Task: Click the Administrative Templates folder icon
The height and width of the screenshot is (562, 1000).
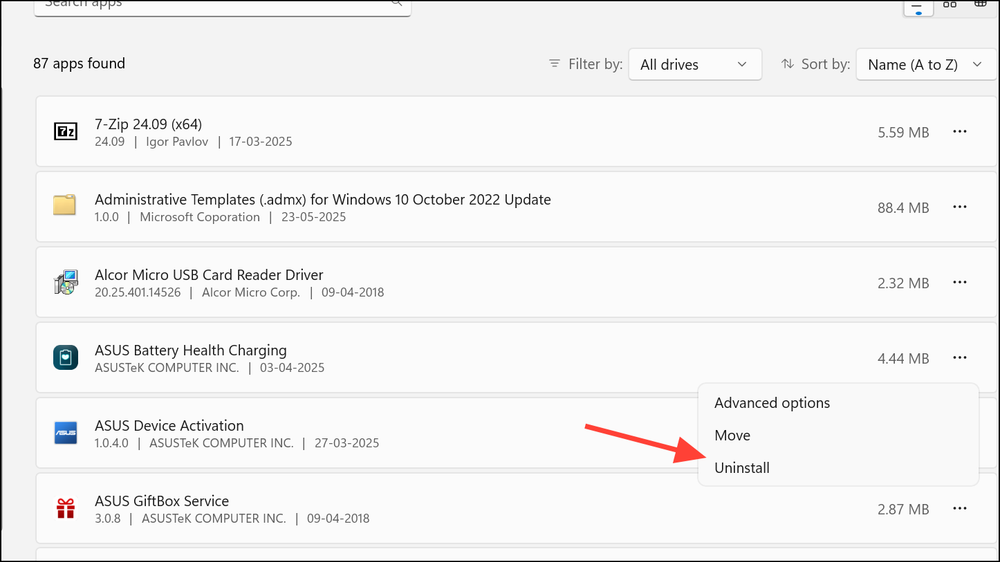Action: (65, 207)
